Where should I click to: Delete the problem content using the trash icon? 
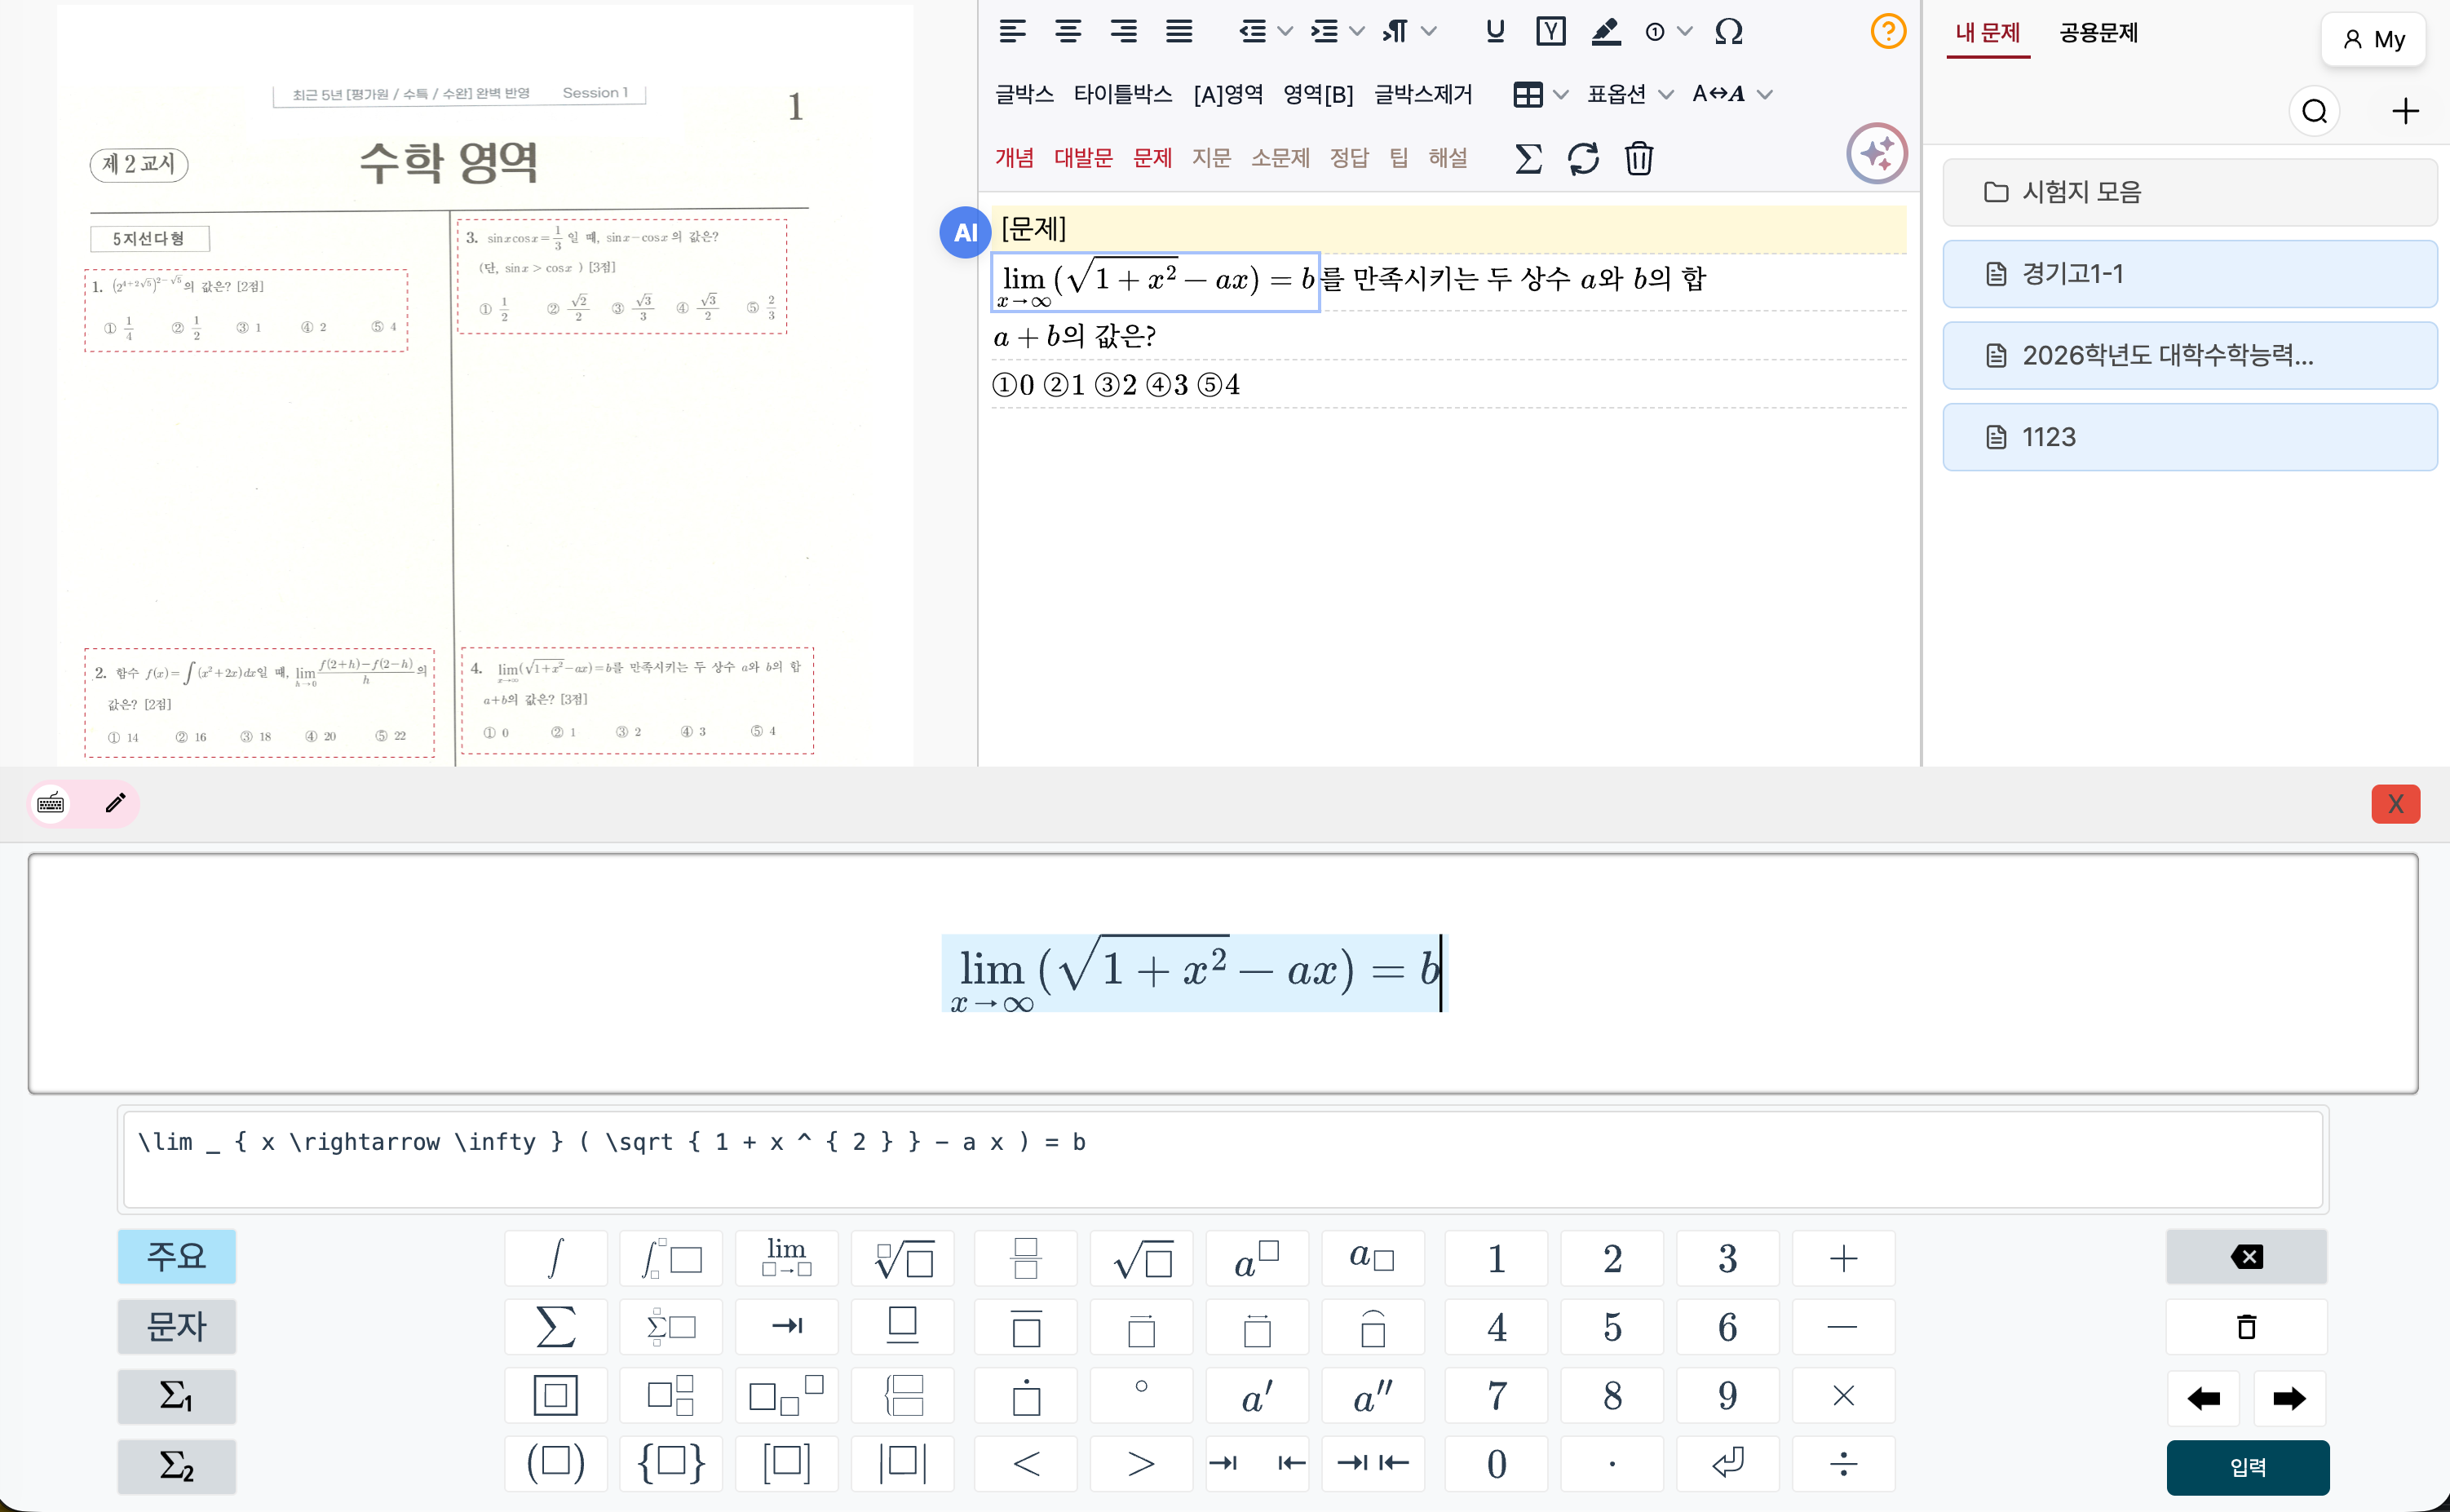point(1639,157)
